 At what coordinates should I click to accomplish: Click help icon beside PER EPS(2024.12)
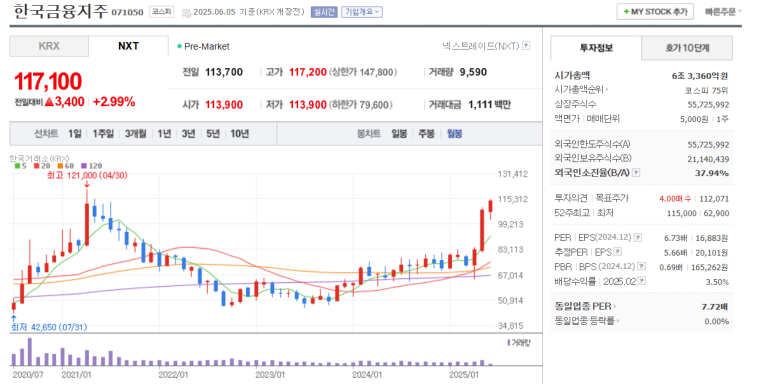pyautogui.click(x=638, y=238)
